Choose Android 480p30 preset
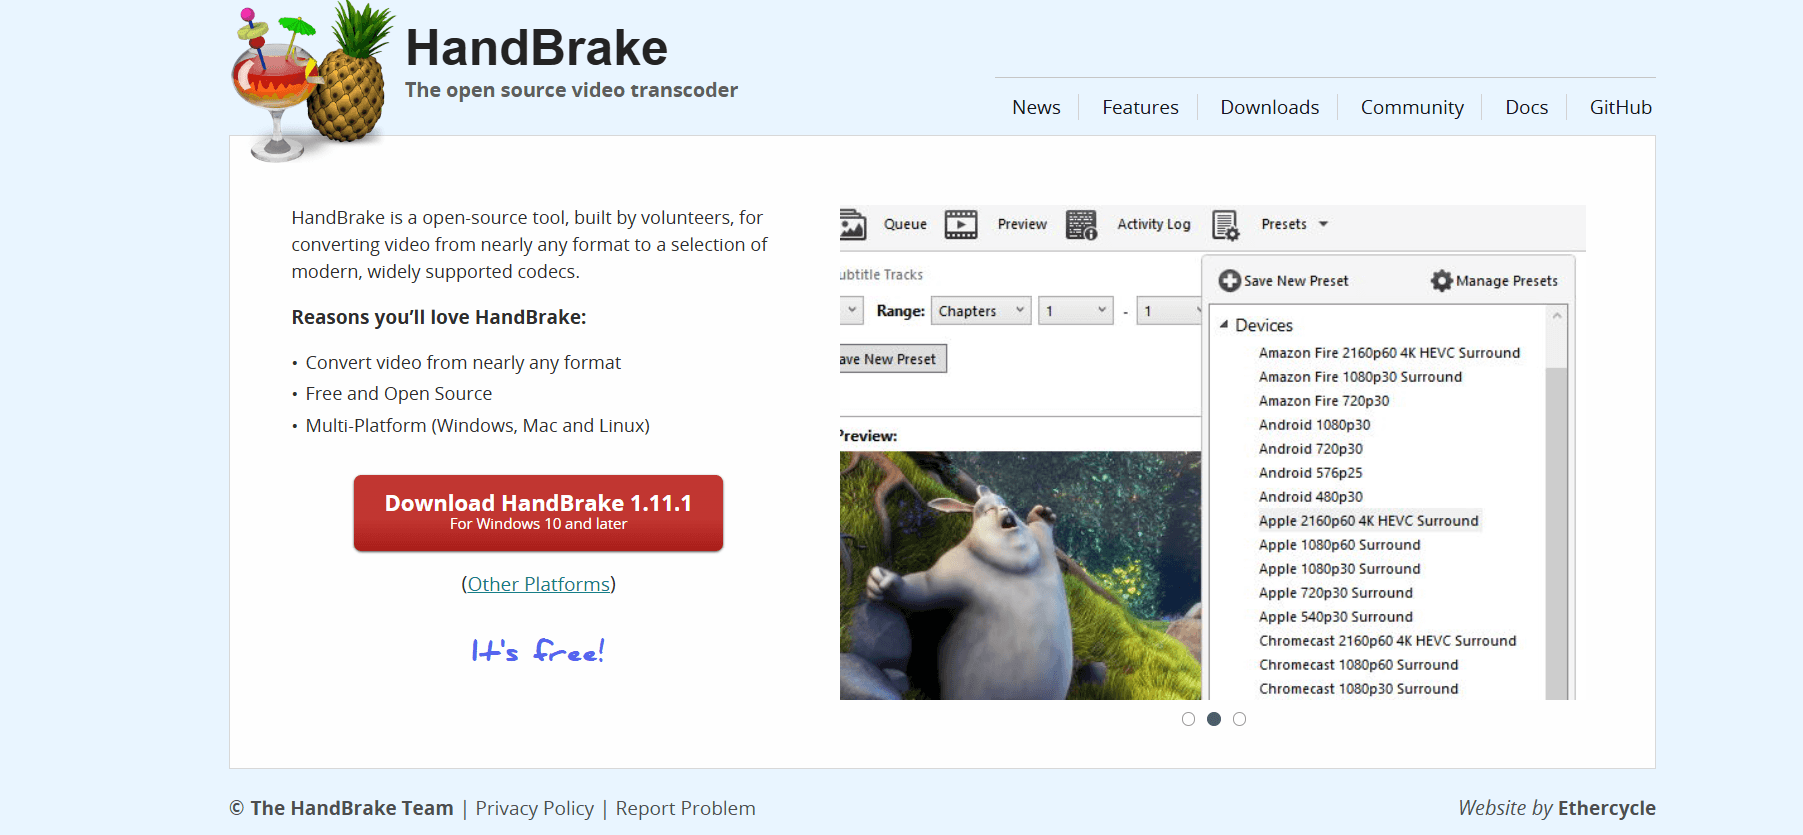This screenshot has height=835, width=1803. 1310,497
